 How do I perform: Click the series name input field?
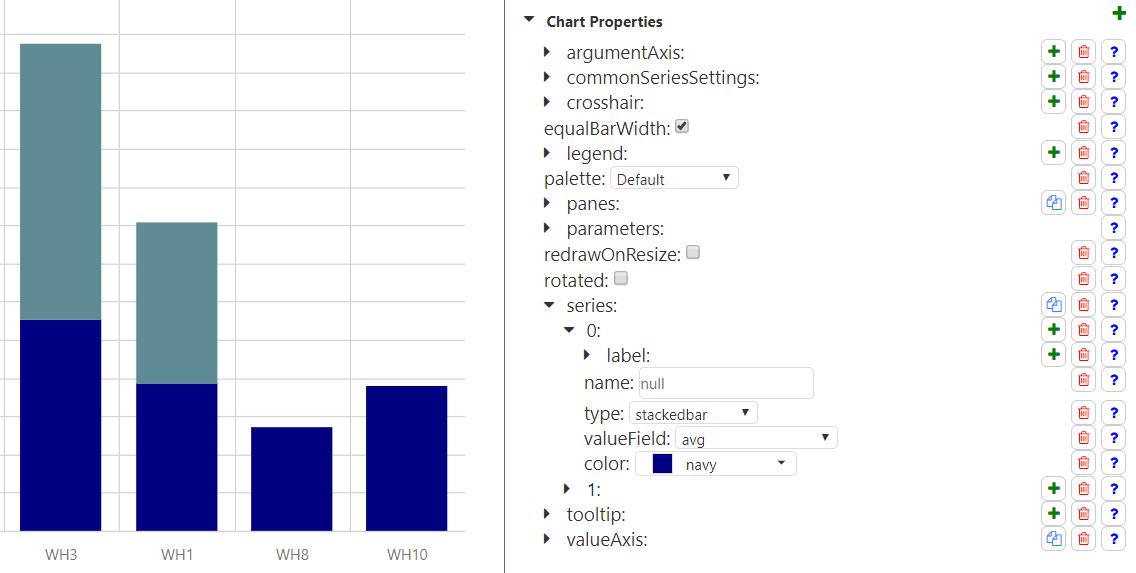724,383
